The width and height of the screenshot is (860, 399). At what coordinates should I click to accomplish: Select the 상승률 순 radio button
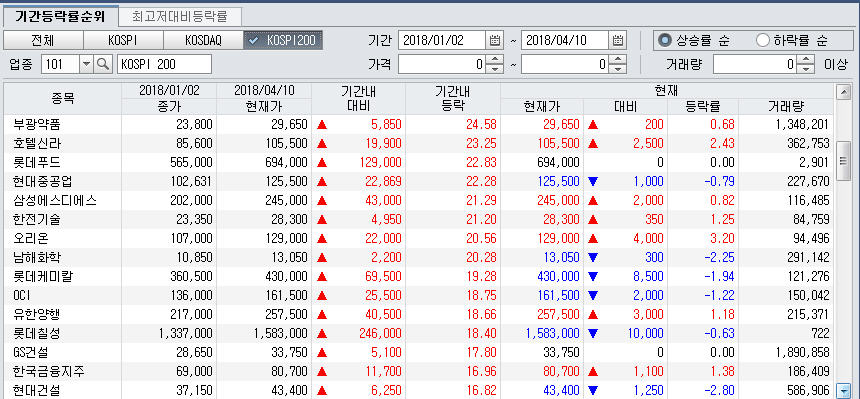[665, 40]
